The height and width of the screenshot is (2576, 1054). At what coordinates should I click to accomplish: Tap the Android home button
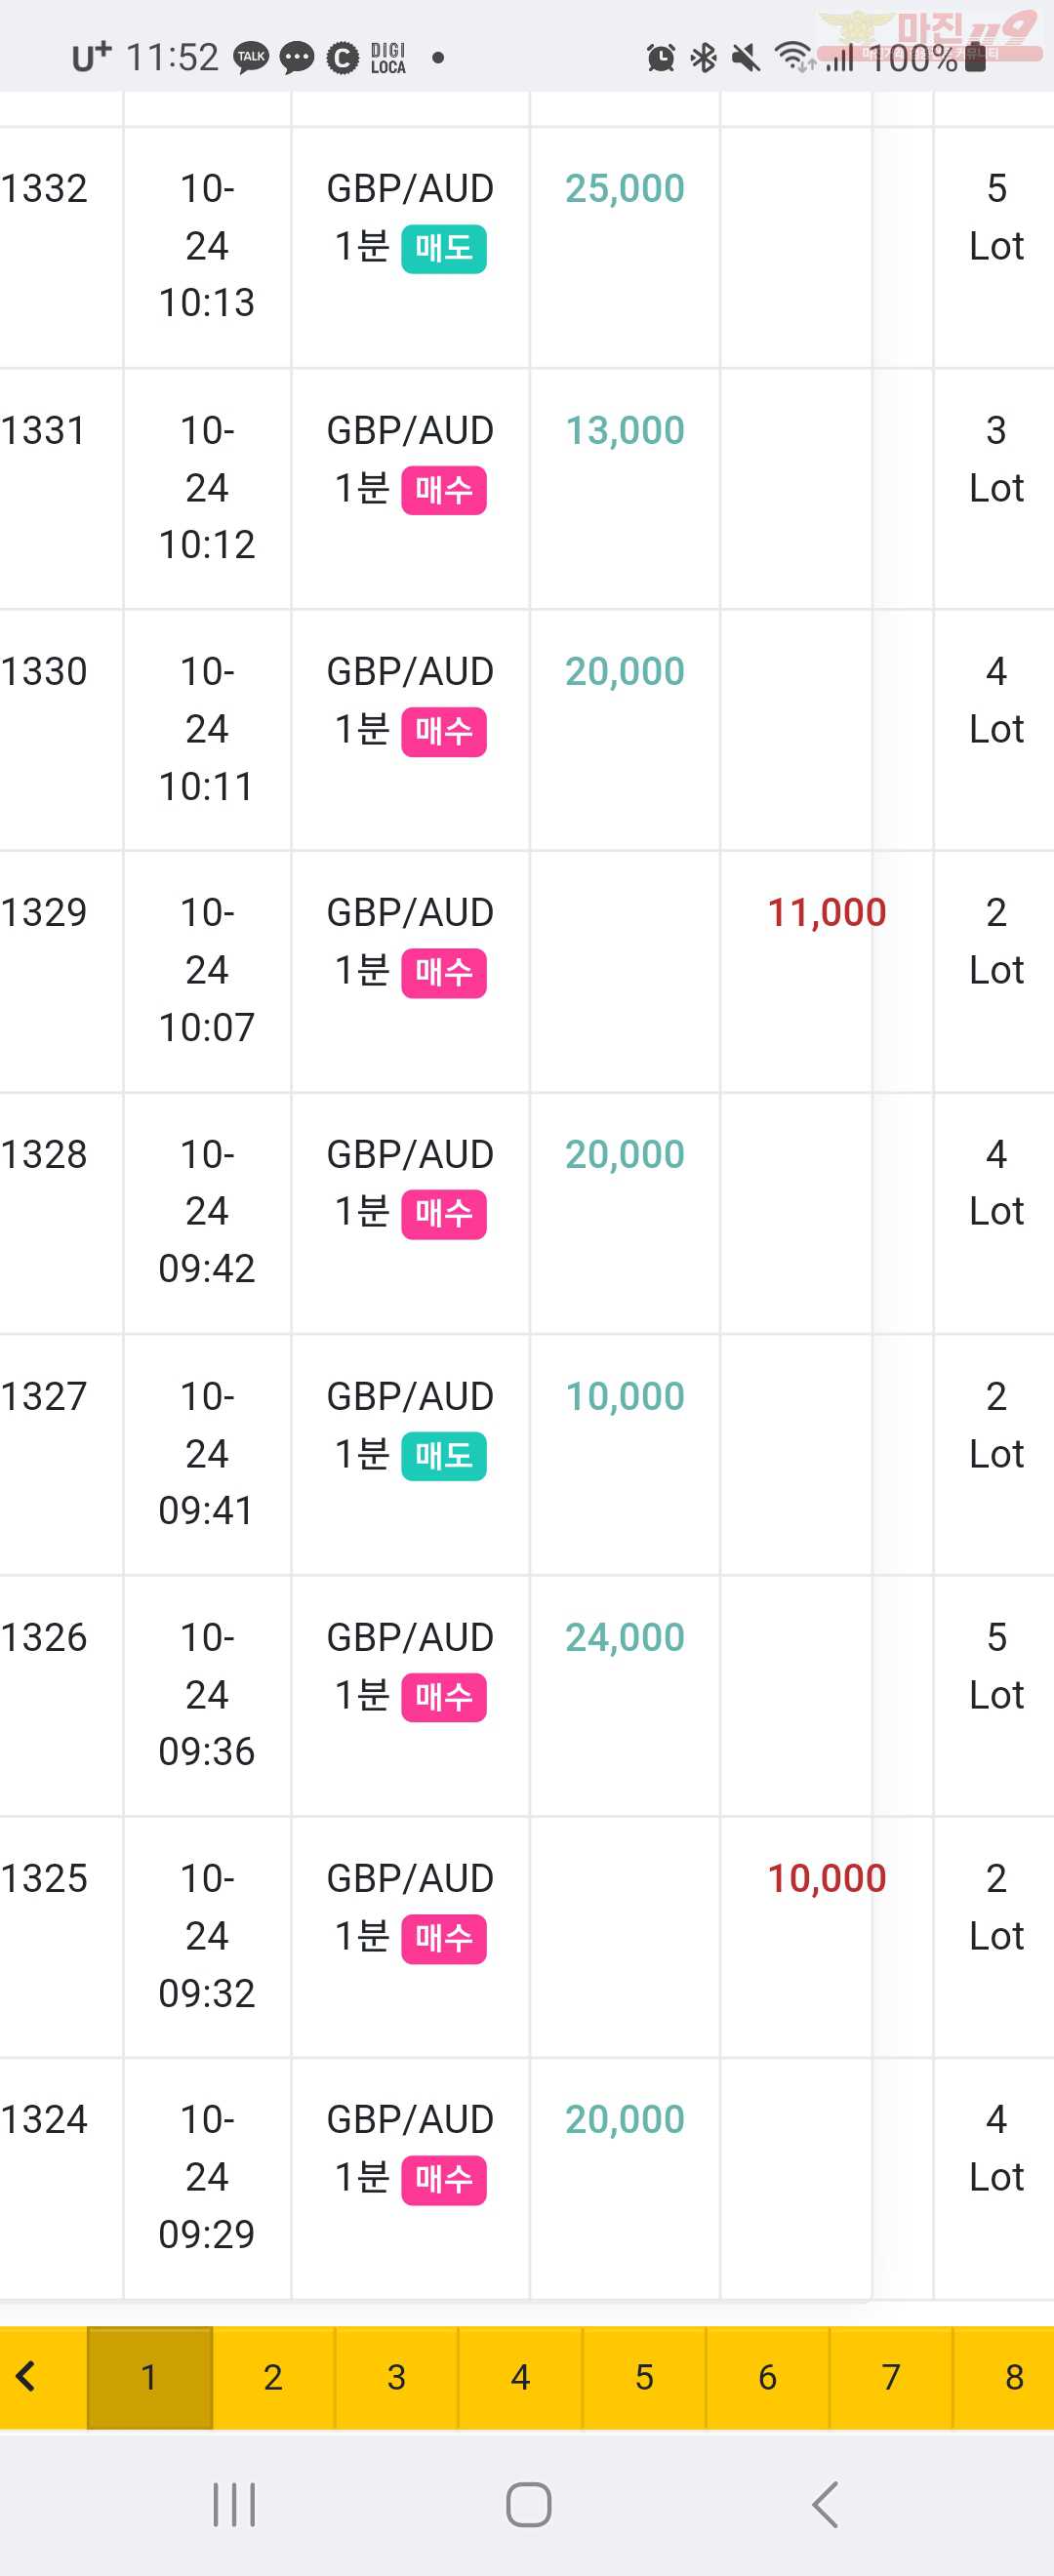tap(528, 2504)
